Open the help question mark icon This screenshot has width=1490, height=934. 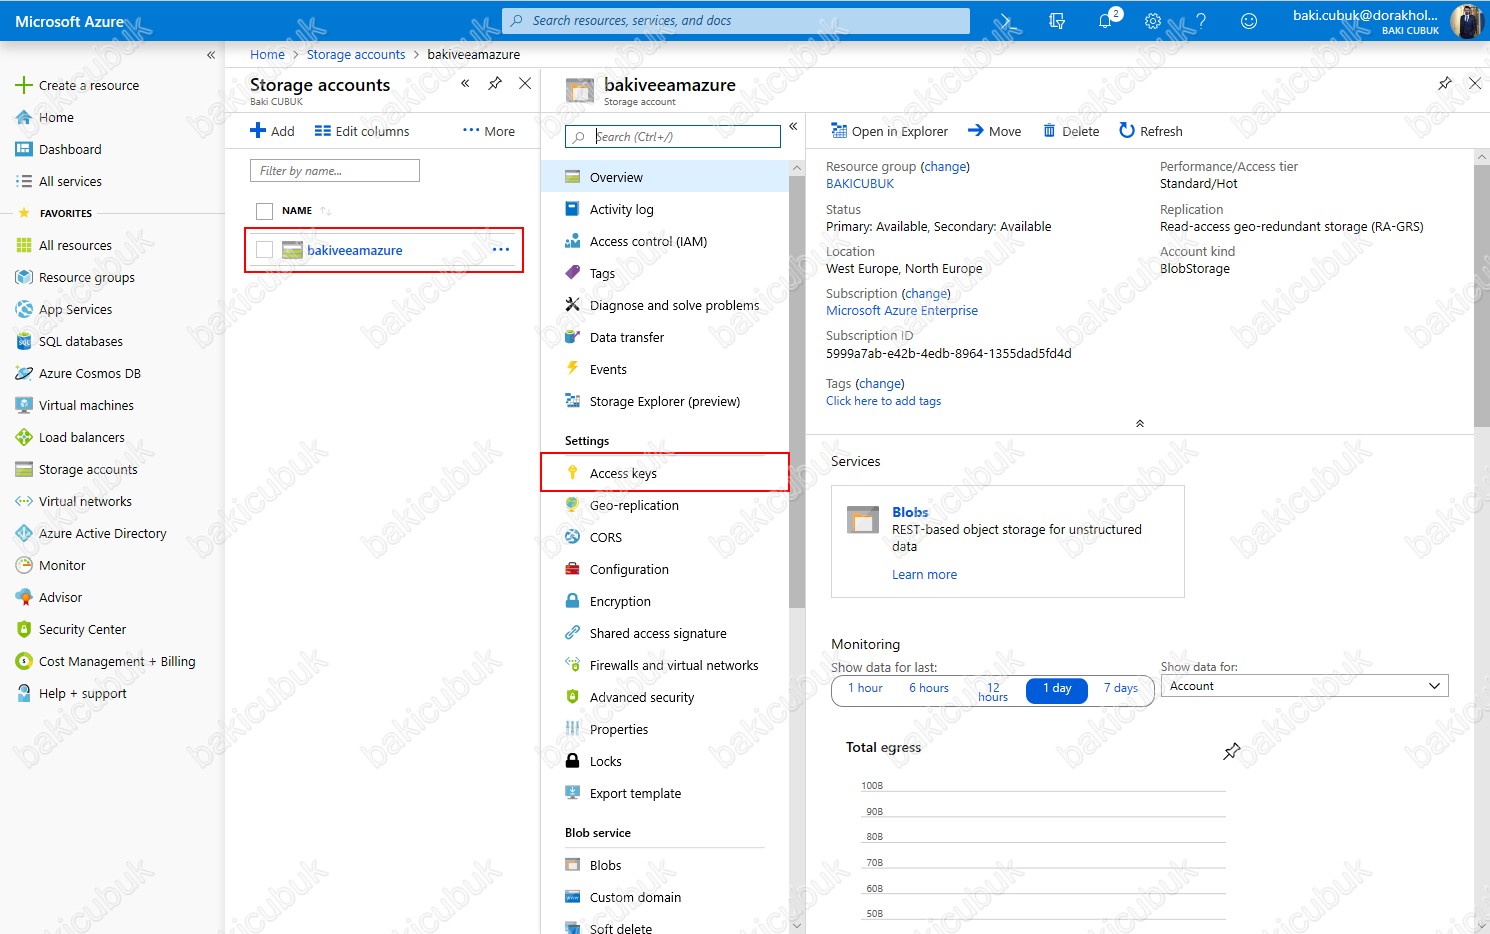(x=1201, y=20)
